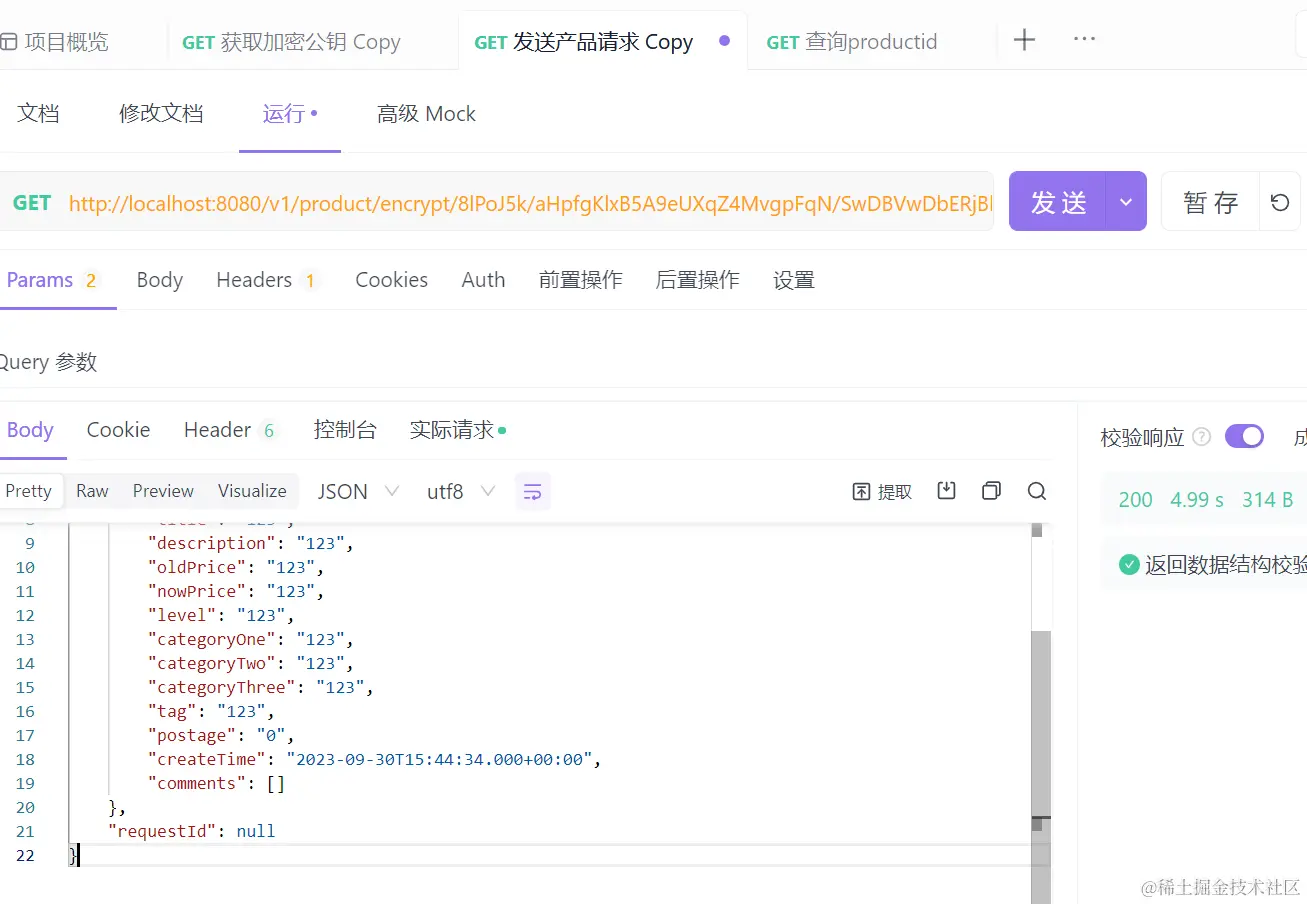Expand the 发送 button dropdown arrow
This screenshot has height=904, width=1307.
[x=1126, y=202]
